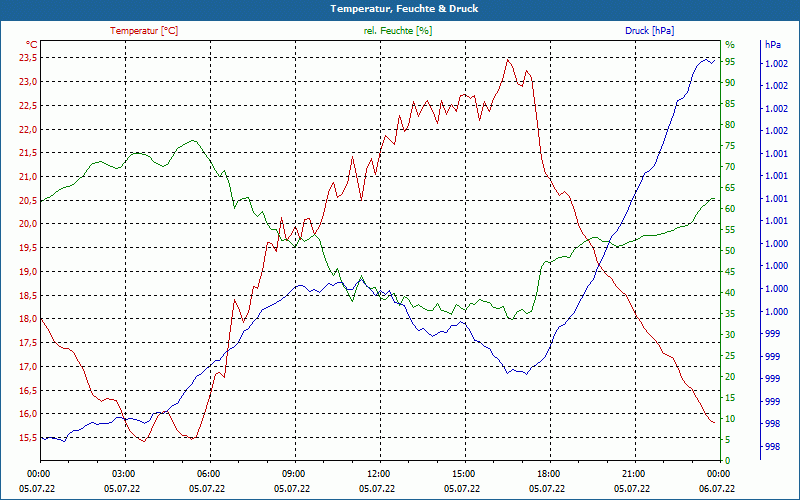This screenshot has width=800, height=500.
Task: Click the '55' tick on the green humidity axis
Action: click(730, 230)
